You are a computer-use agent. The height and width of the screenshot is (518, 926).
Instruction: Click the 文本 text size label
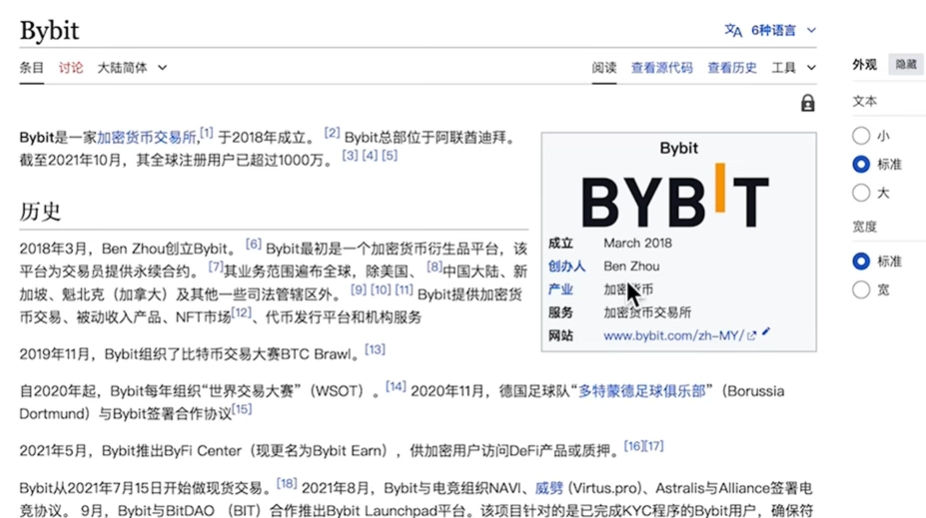(865, 101)
